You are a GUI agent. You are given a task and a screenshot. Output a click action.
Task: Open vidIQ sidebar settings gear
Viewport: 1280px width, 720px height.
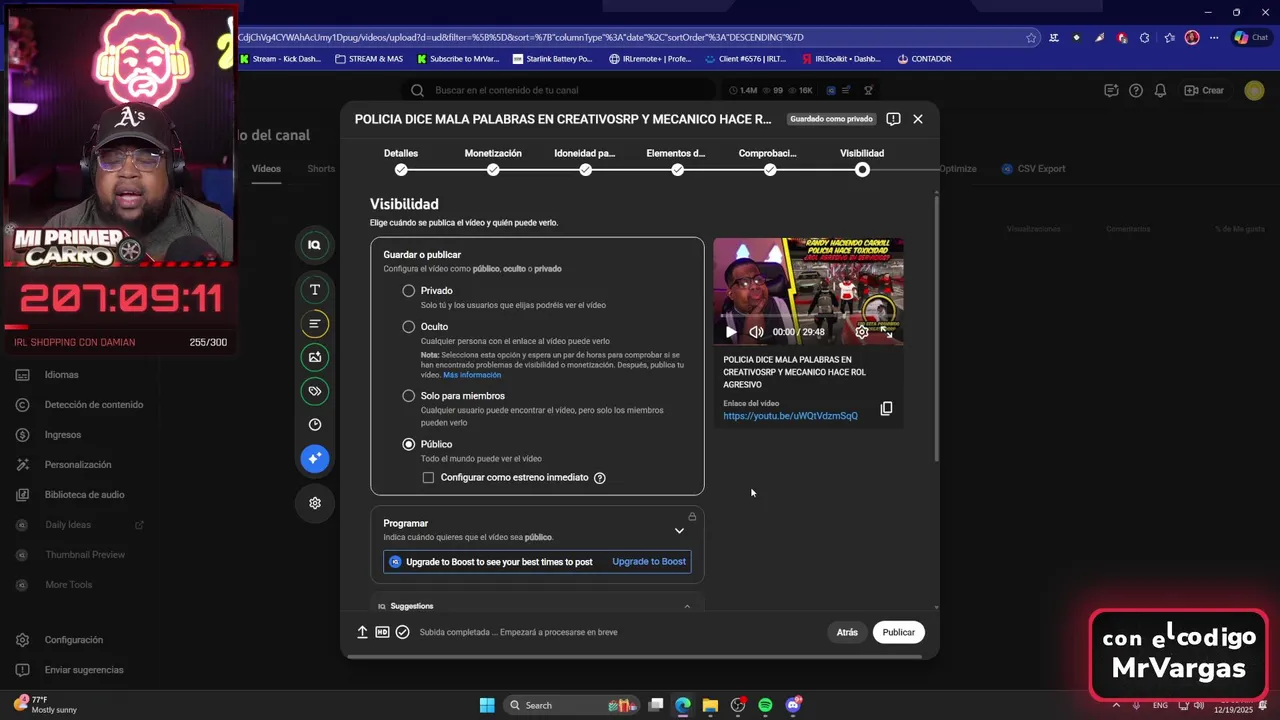click(314, 503)
